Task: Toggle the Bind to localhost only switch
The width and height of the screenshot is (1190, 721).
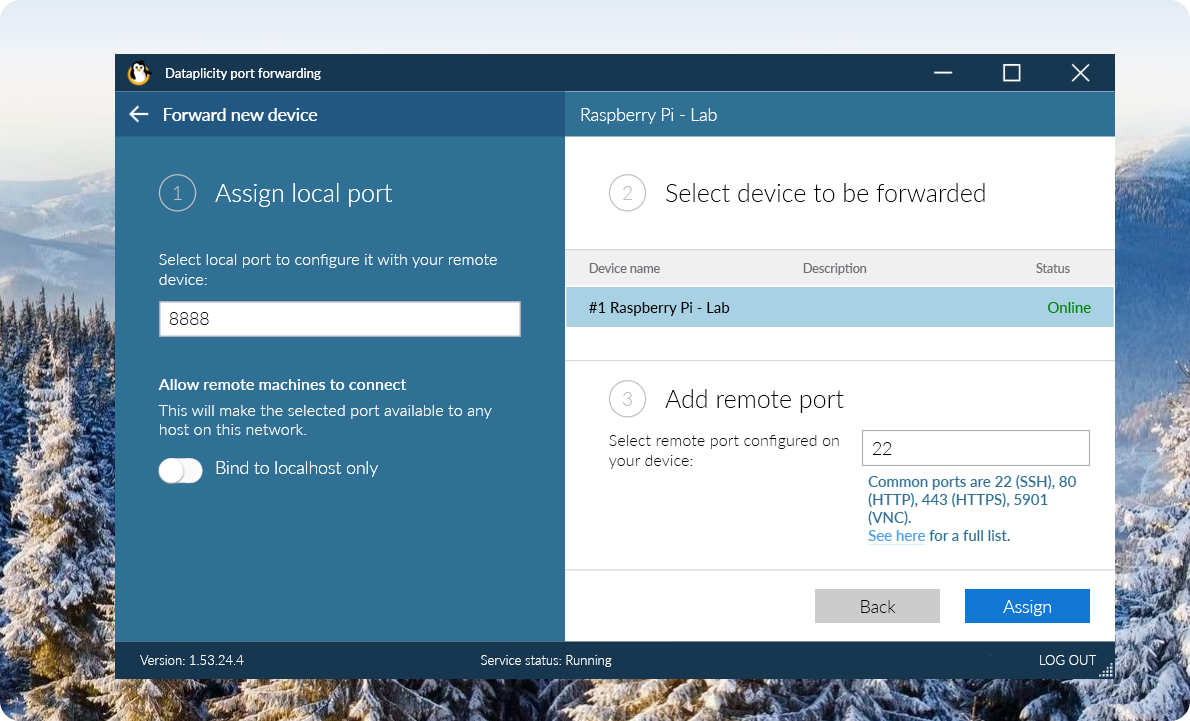Action: [x=181, y=471]
